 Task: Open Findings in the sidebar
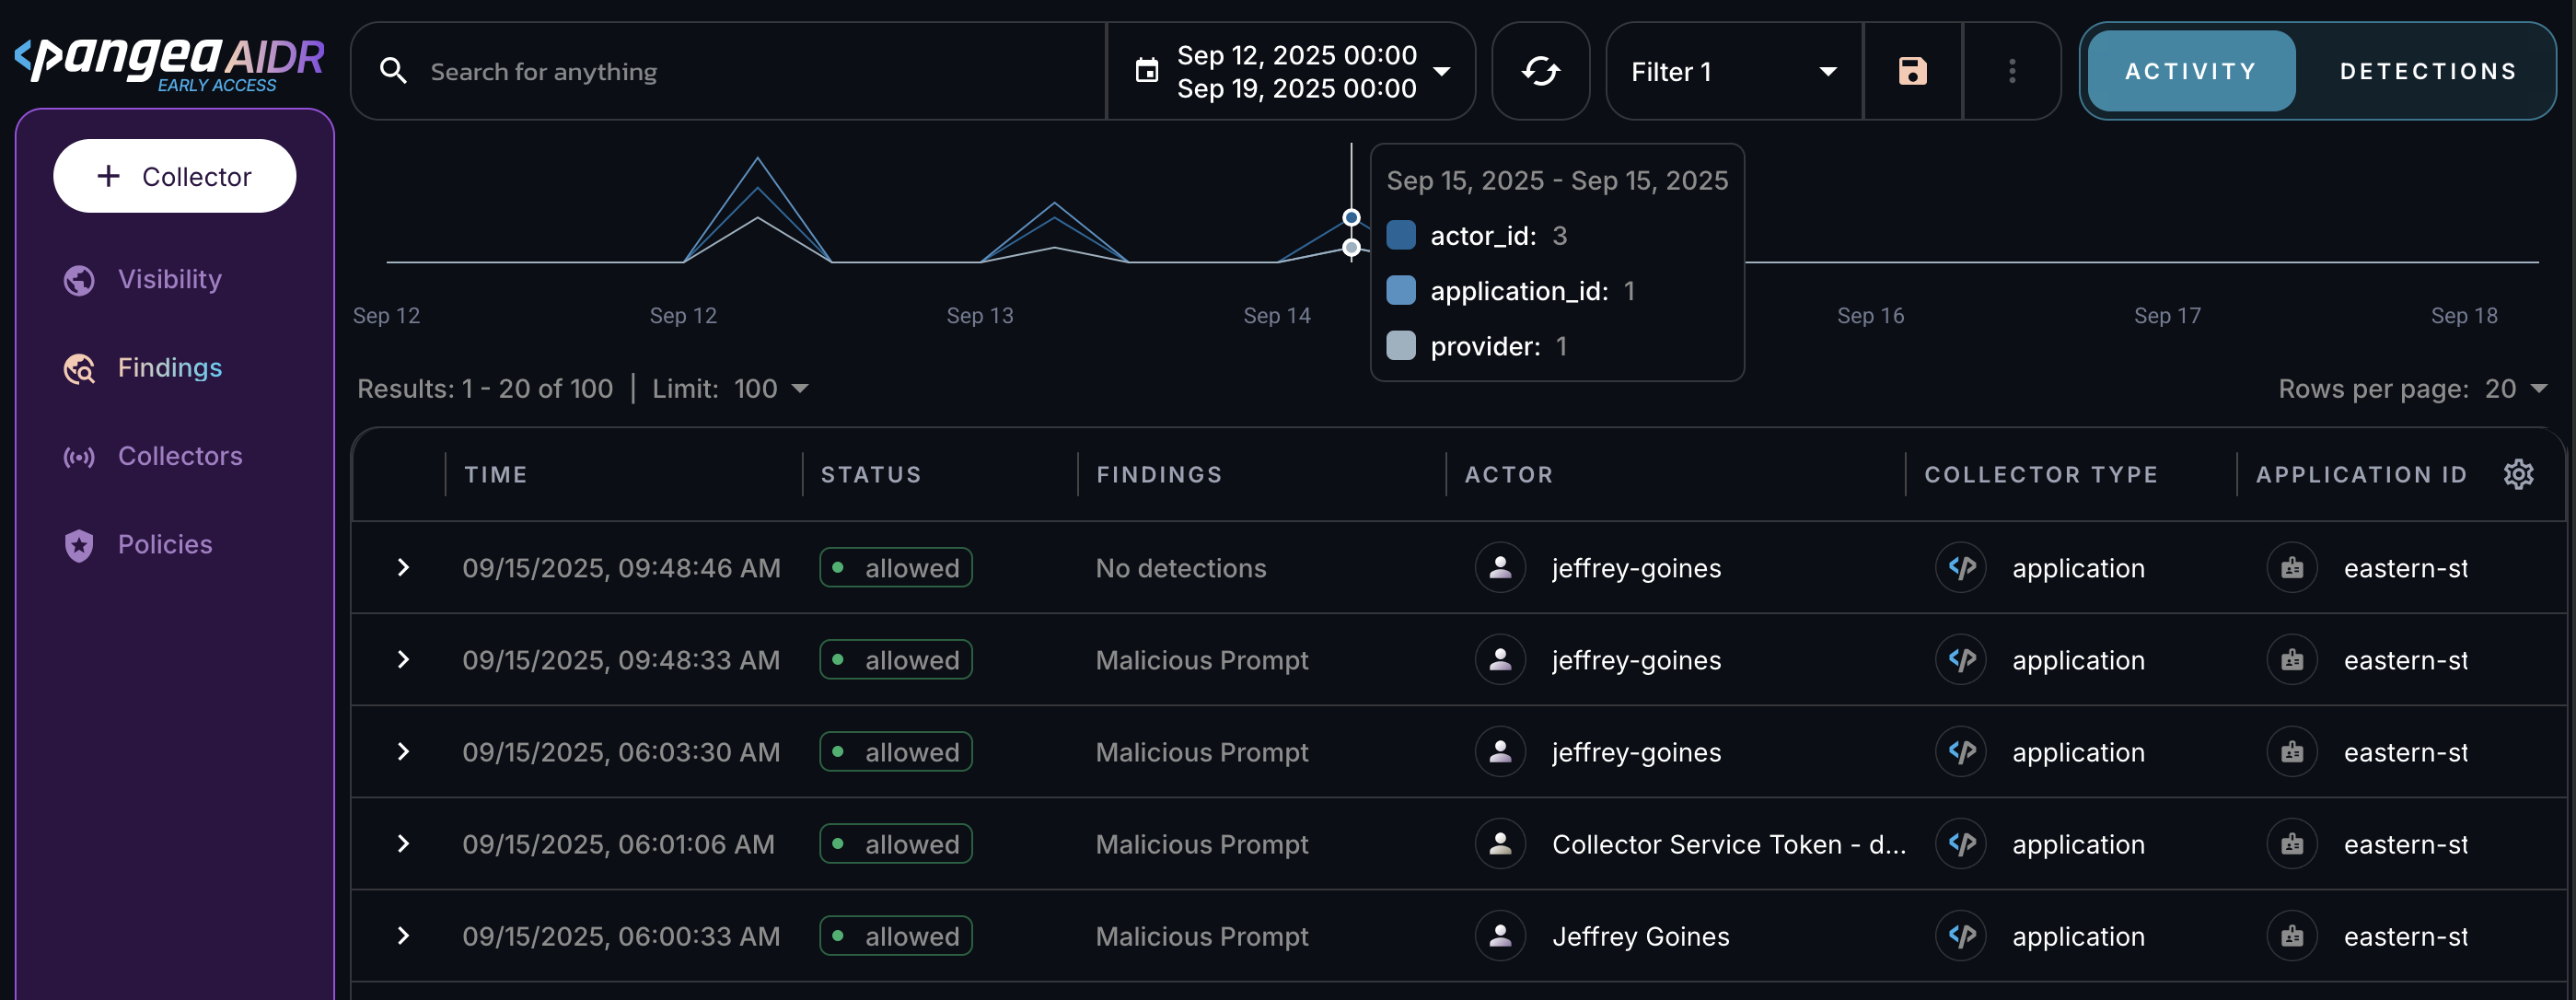169,368
